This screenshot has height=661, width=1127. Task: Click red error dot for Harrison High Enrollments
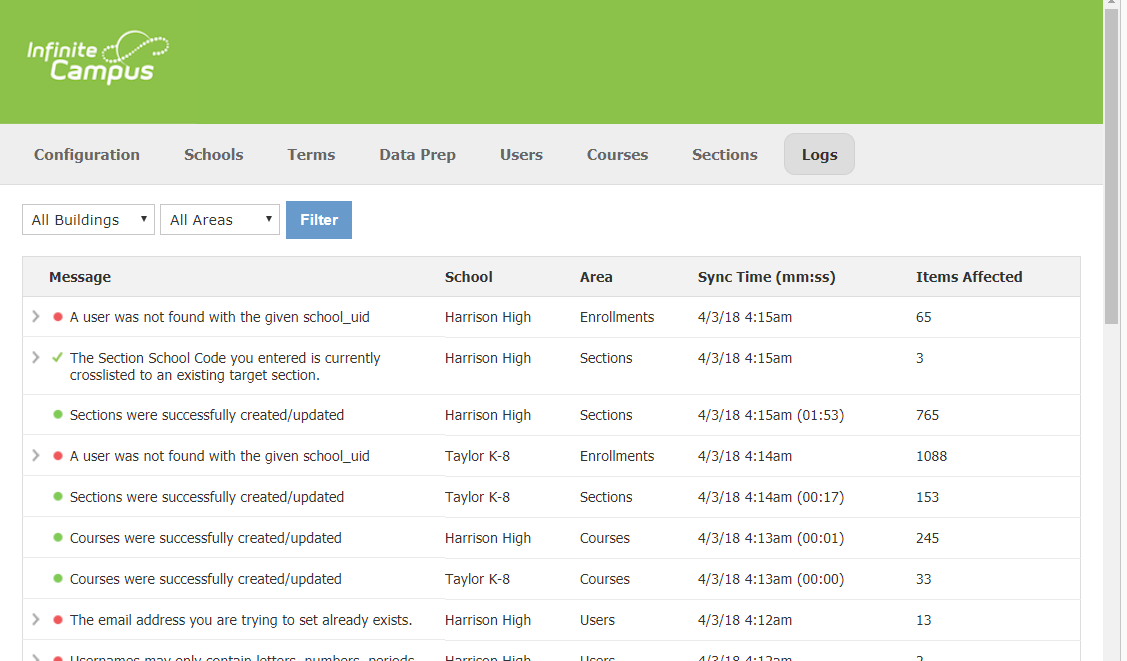point(58,317)
